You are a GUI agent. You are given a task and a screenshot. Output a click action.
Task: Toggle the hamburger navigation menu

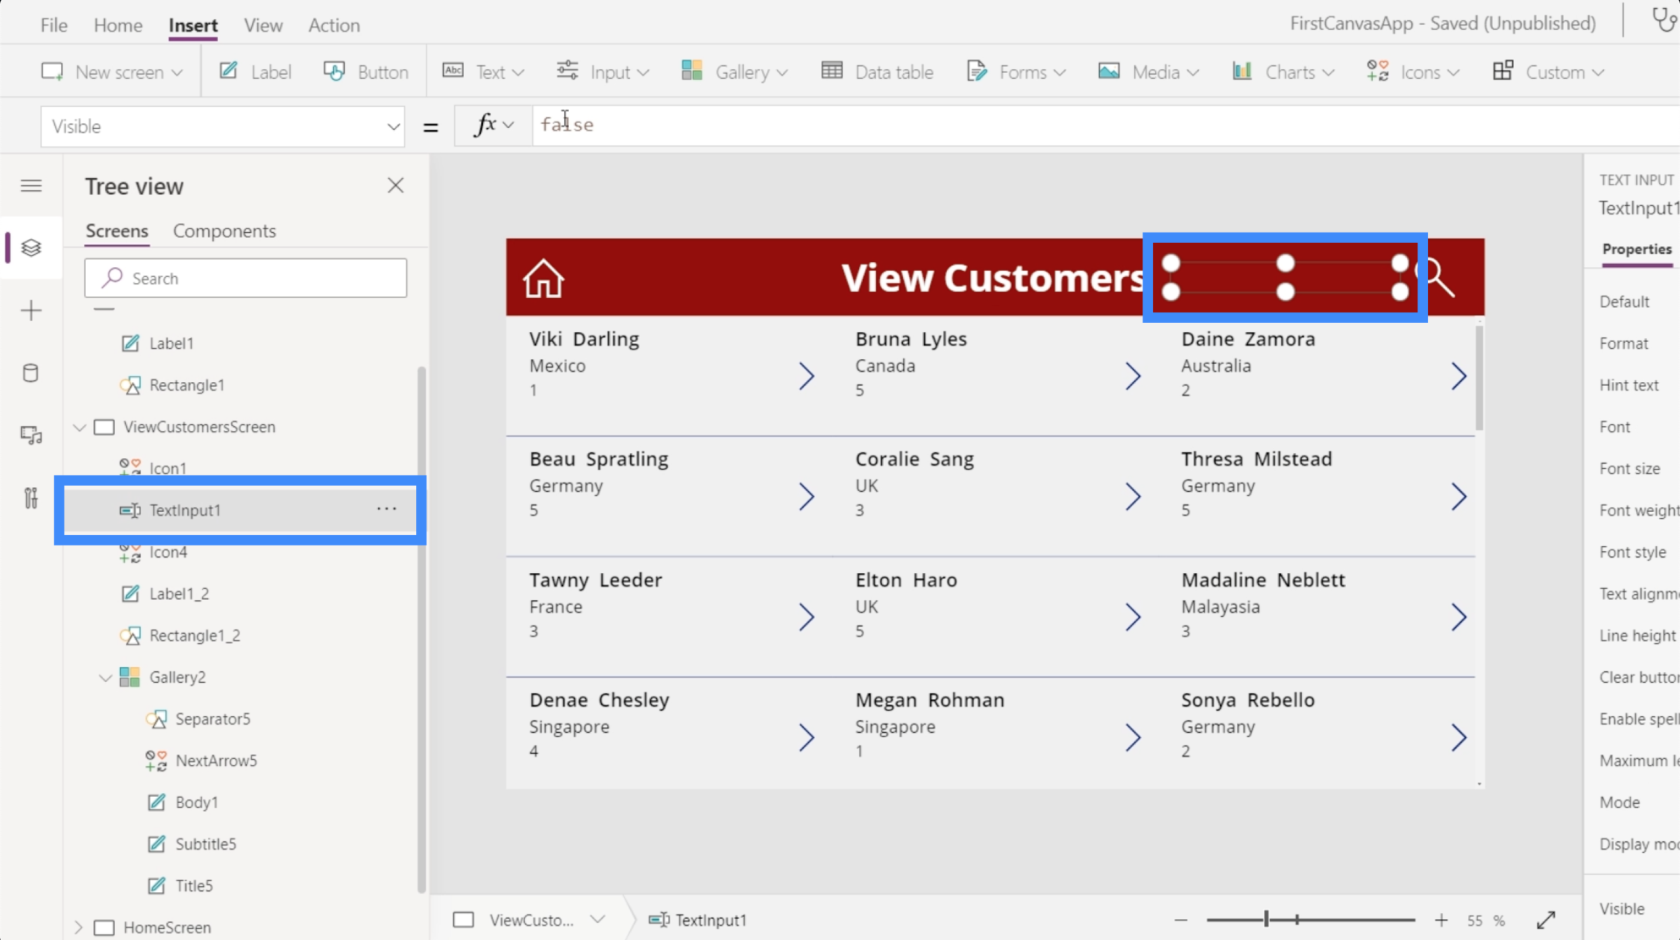(31, 186)
